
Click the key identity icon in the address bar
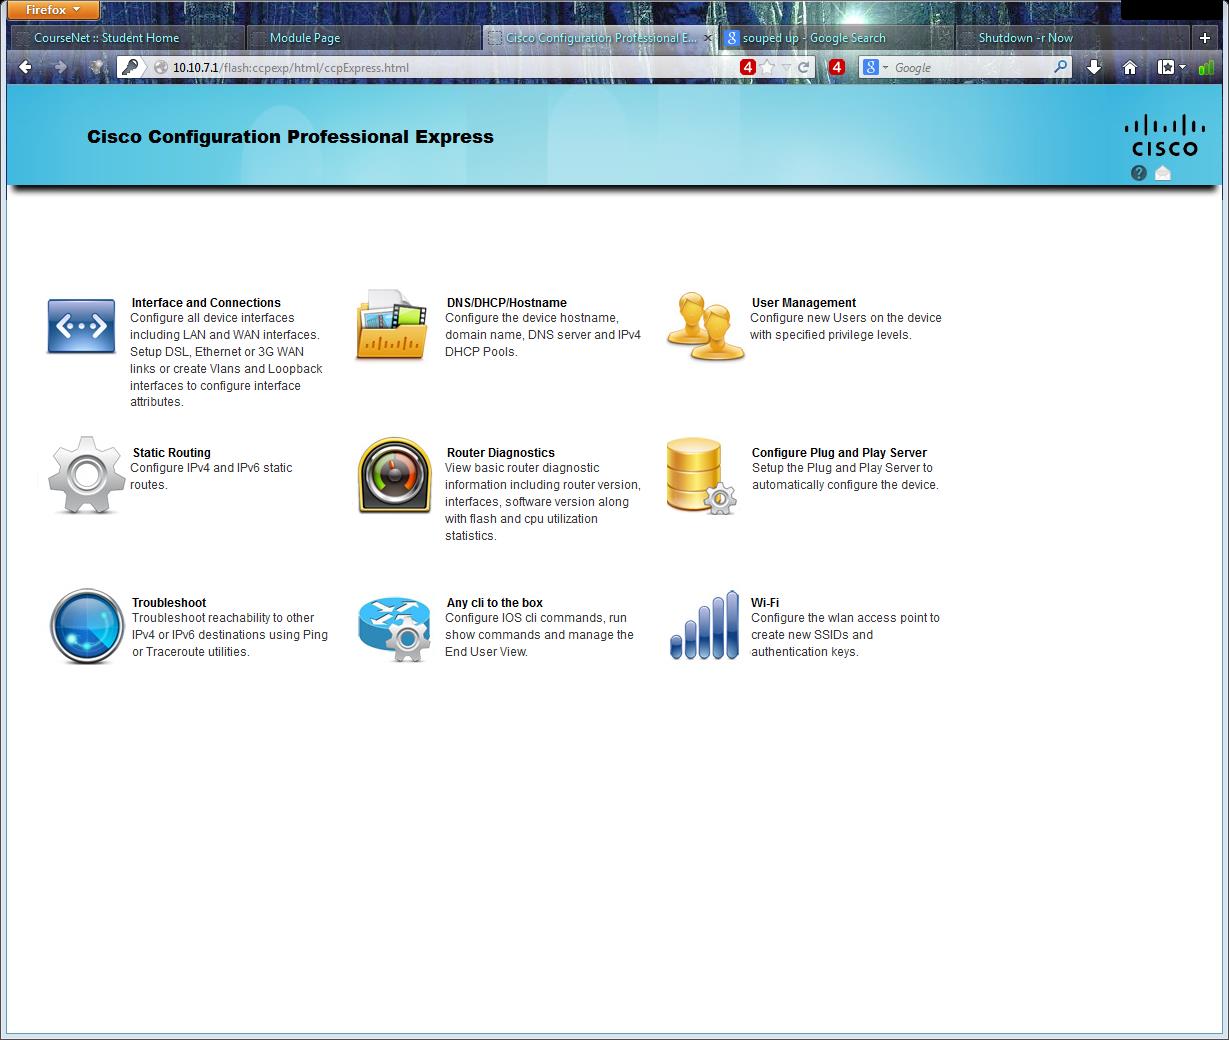[x=130, y=67]
